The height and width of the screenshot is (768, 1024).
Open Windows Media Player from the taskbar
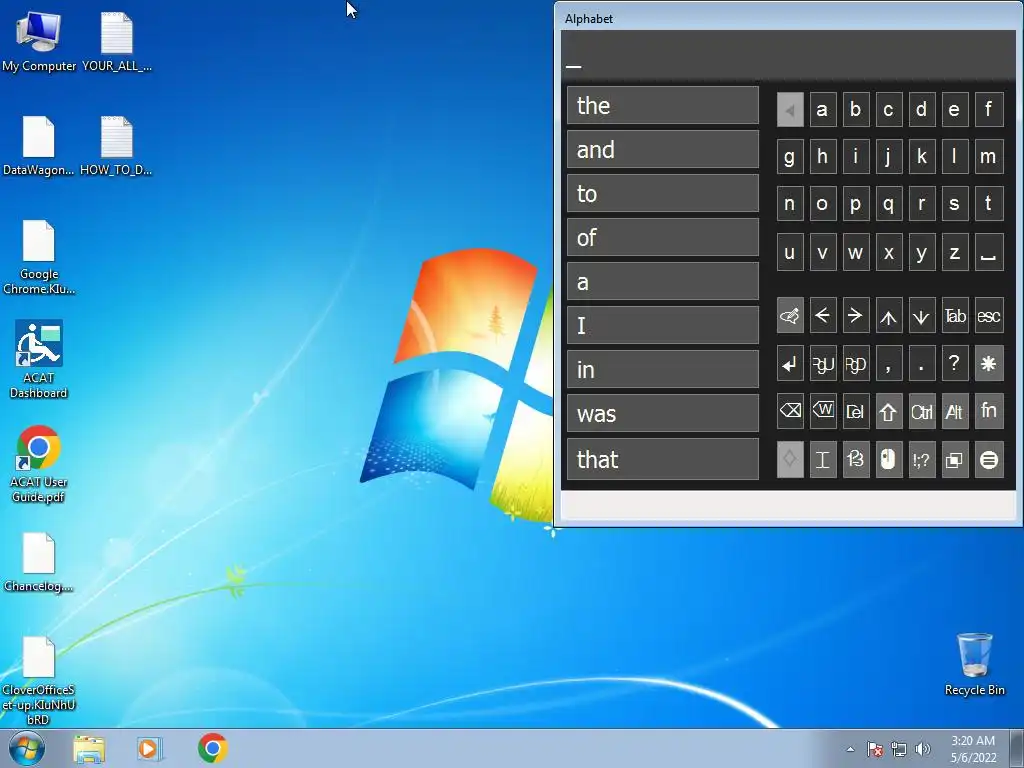(x=150, y=749)
